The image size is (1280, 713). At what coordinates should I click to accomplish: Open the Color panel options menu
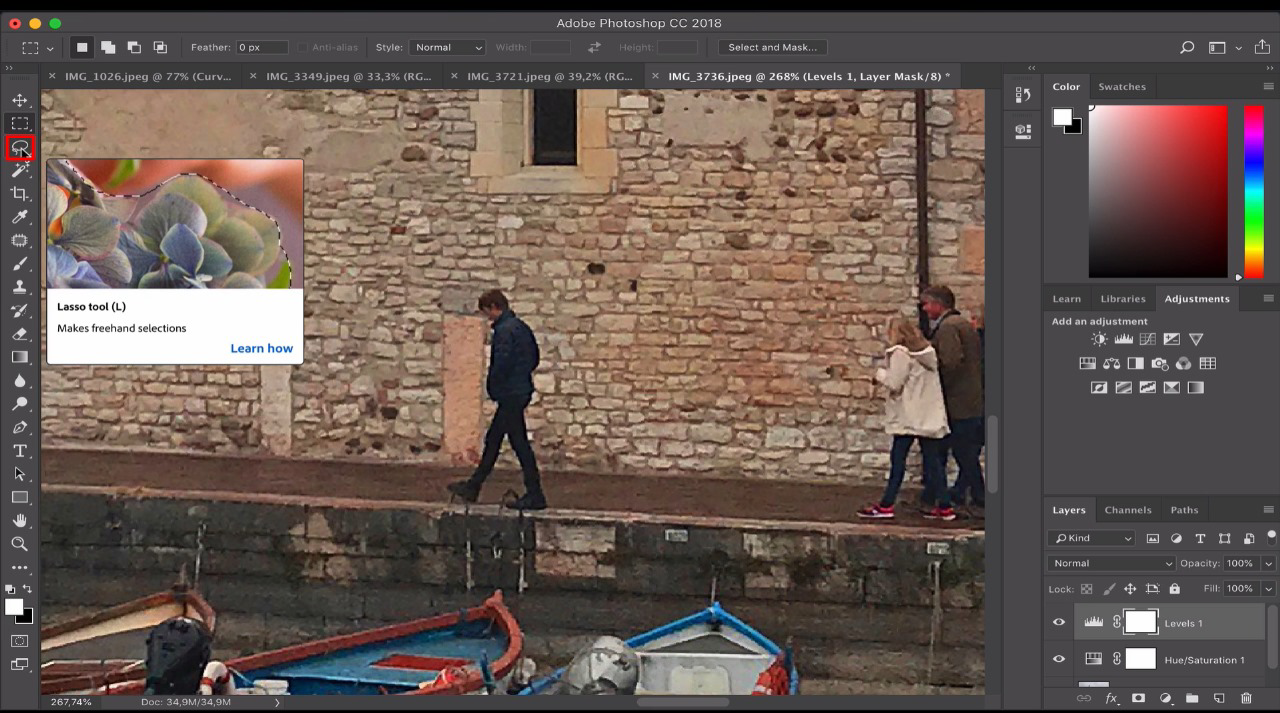(1268, 87)
